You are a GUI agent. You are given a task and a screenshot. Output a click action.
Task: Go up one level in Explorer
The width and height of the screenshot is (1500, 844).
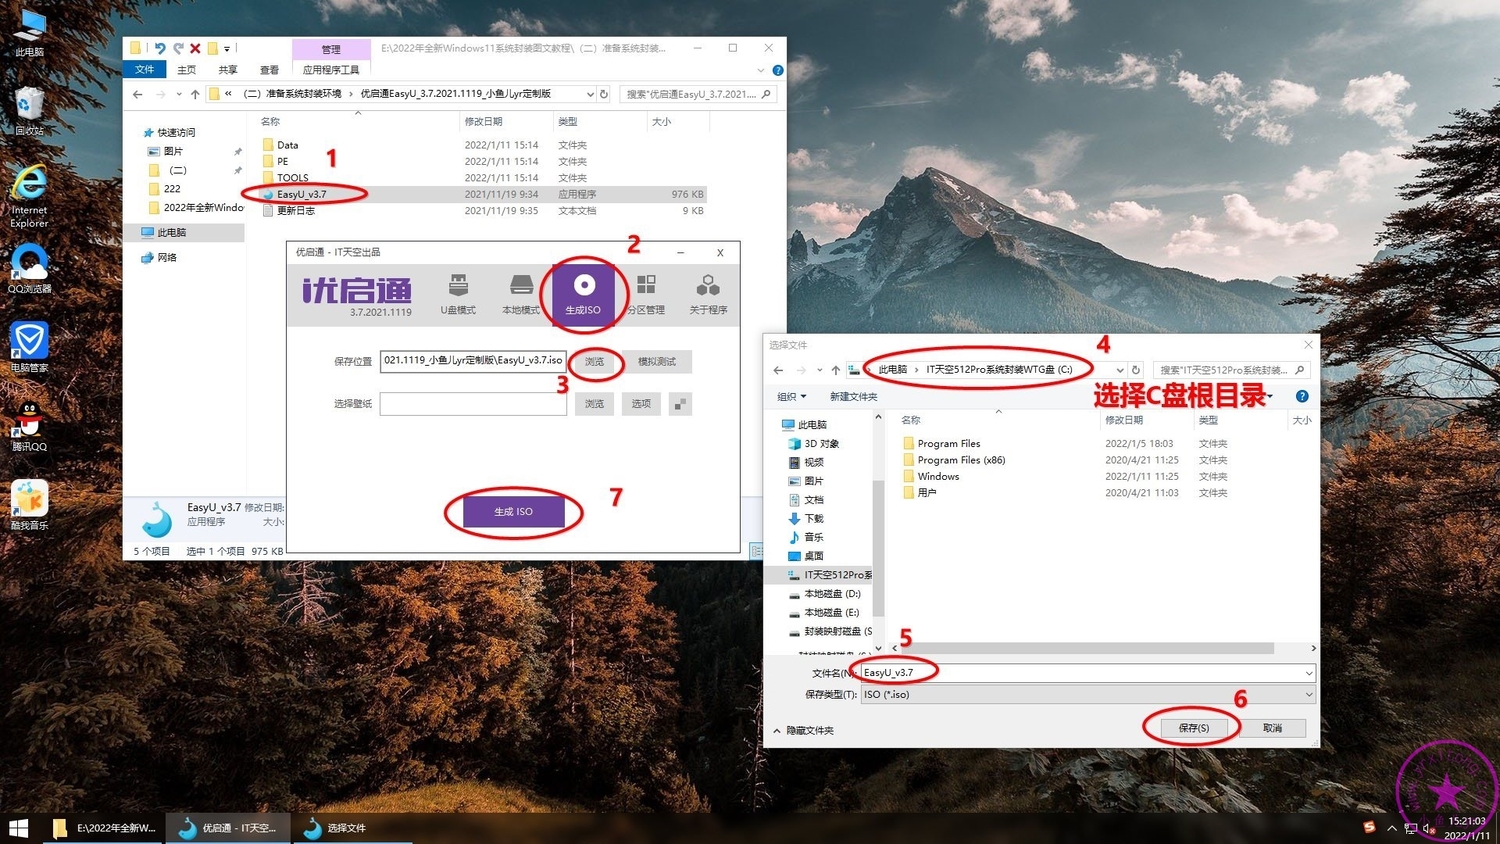pyautogui.click(x=195, y=94)
